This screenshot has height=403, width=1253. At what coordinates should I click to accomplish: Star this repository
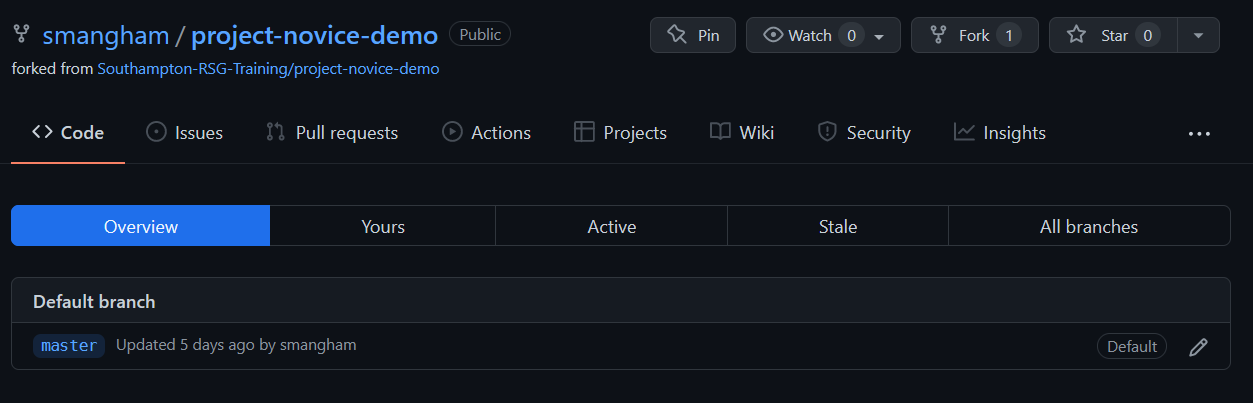point(1113,35)
